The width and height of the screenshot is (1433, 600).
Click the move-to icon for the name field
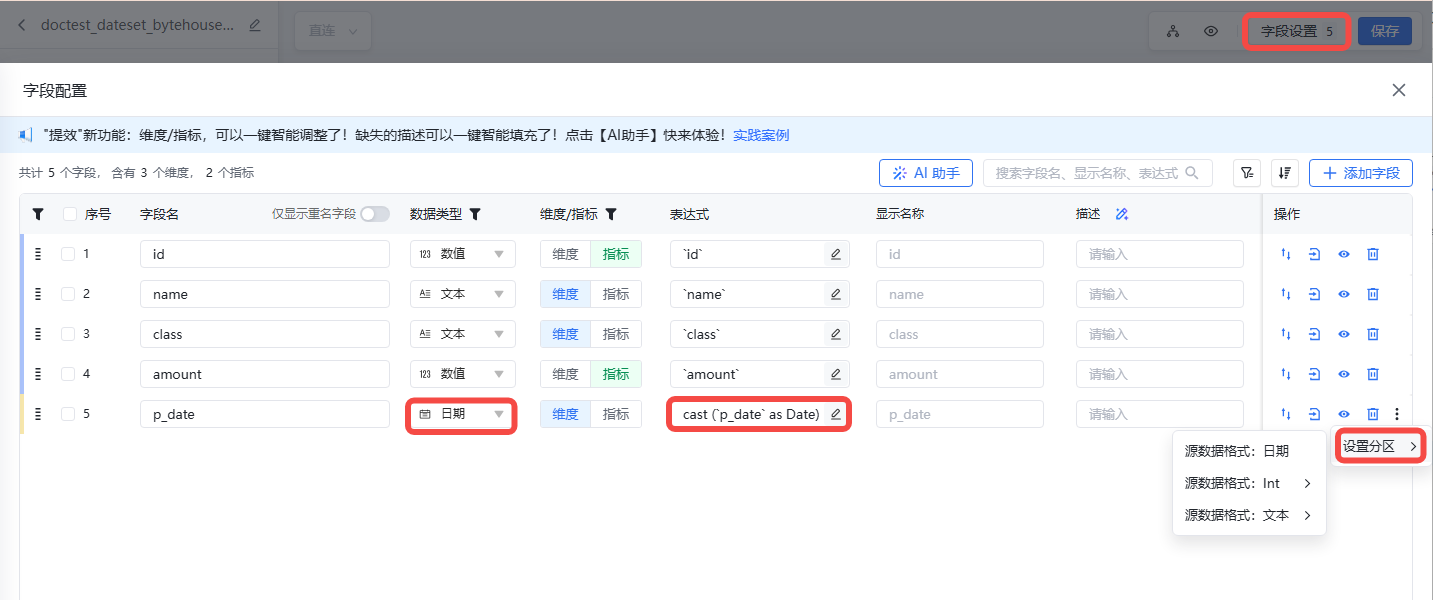click(x=1315, y=294)
